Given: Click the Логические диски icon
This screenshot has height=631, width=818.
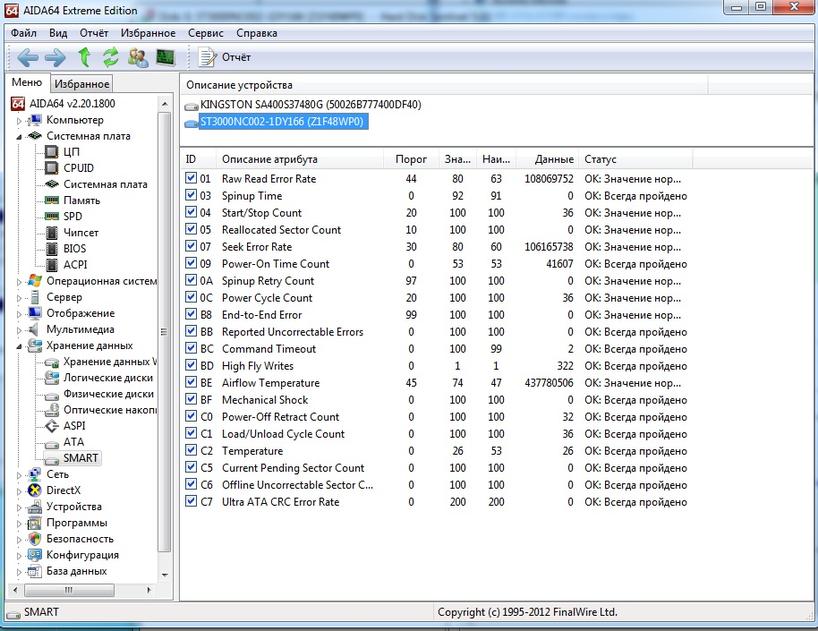Looking at the screenshot, I should pyautogui.click(x=52, y=378).
